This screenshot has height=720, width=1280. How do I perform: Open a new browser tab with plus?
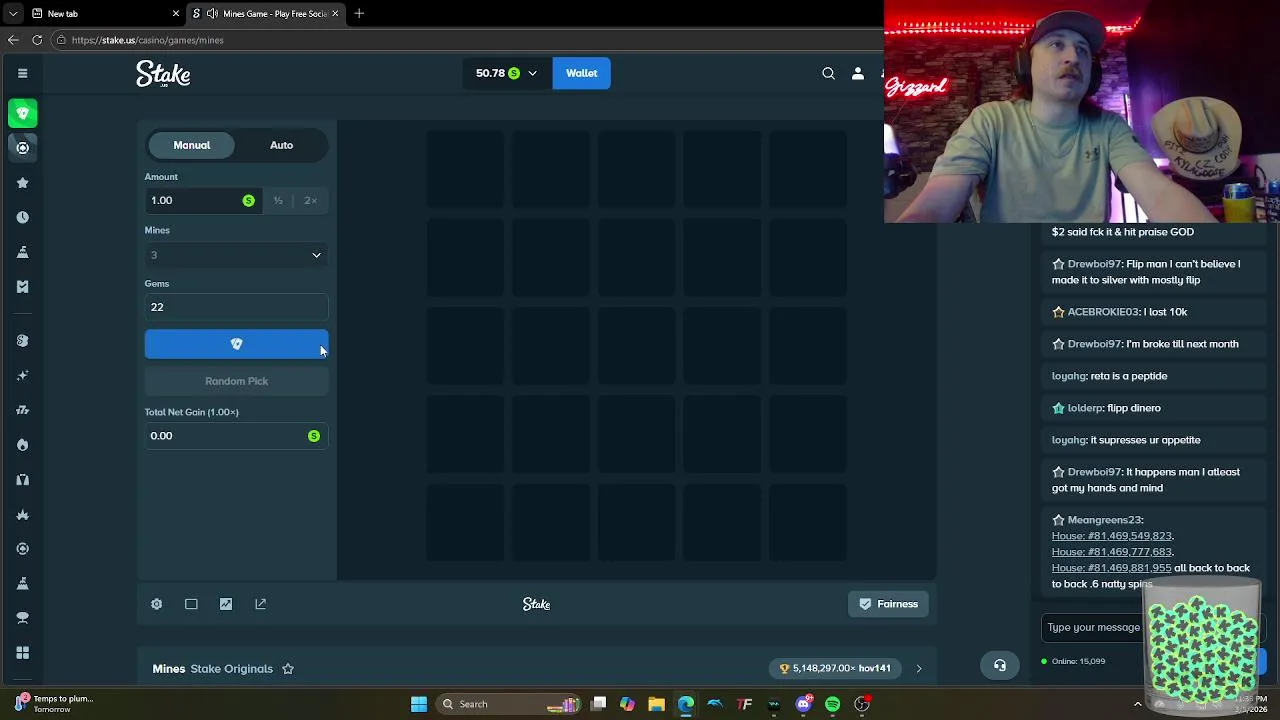click(x=359, y=14)
